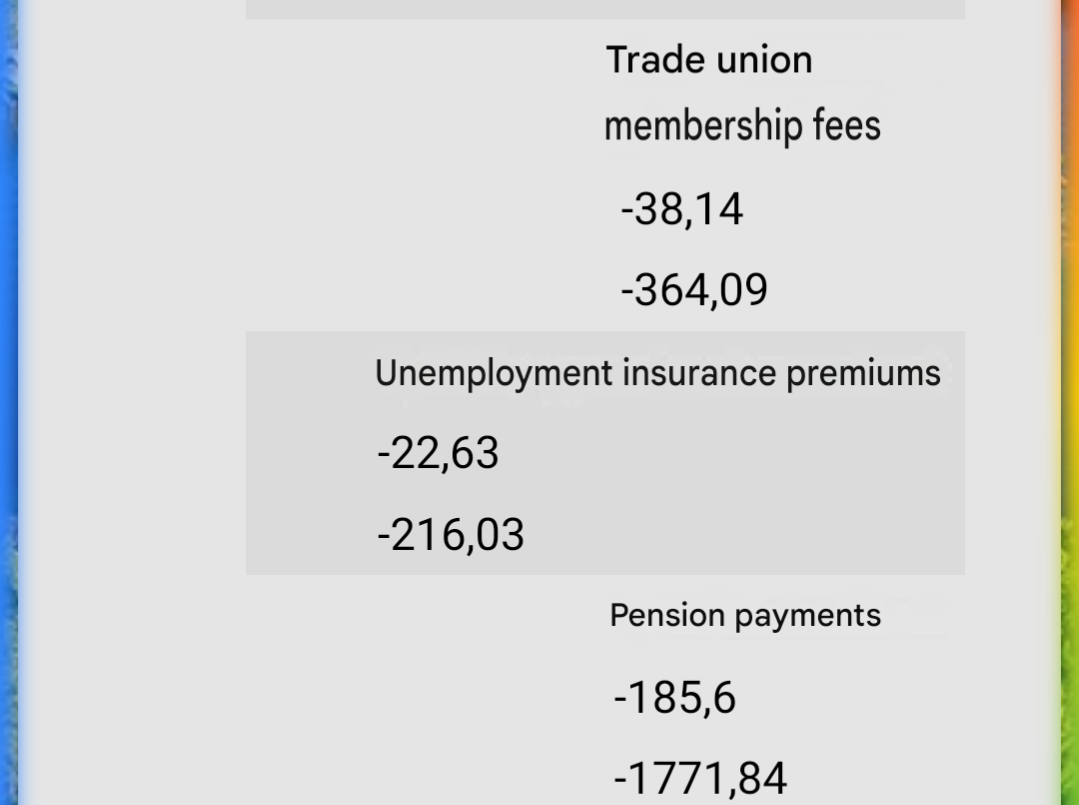Viewport: 1079px width, 805px height.
Task: Click the gray table row strip at the top
Action: pyautogui.click(x=605, y=9)
